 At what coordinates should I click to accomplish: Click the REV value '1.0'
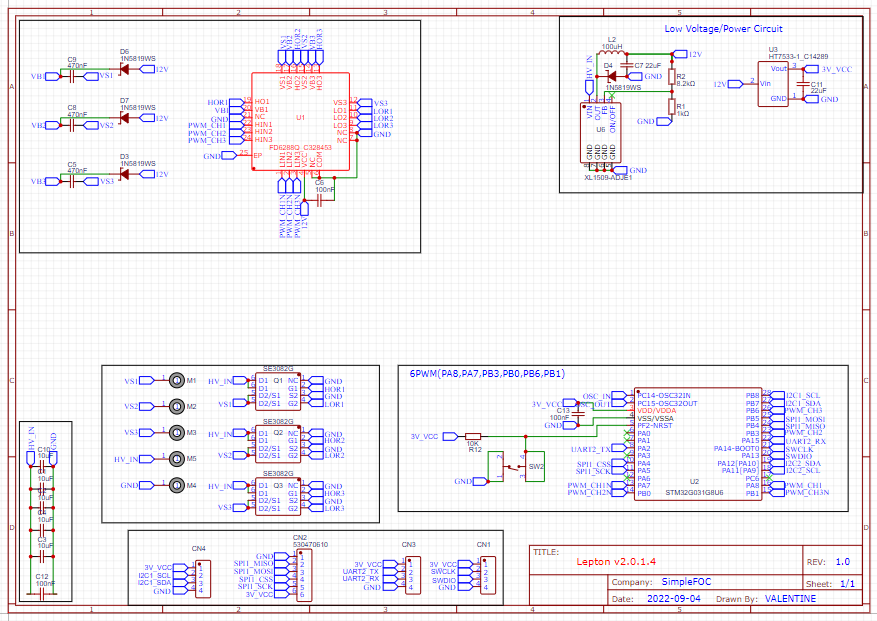pos(842,562)
